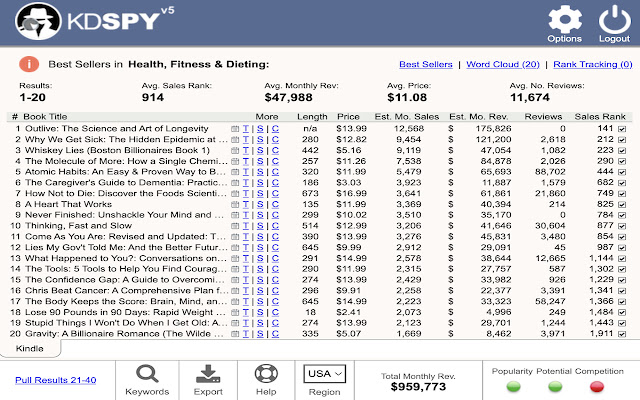Click C link for Whiskey Lies row

[275, 151]
